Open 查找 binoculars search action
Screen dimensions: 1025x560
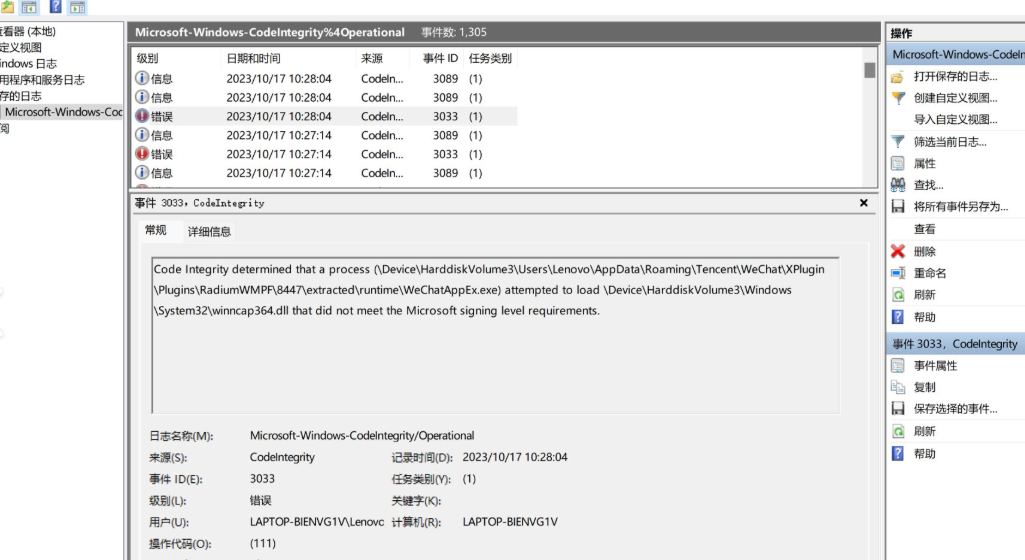pos(927,185)
